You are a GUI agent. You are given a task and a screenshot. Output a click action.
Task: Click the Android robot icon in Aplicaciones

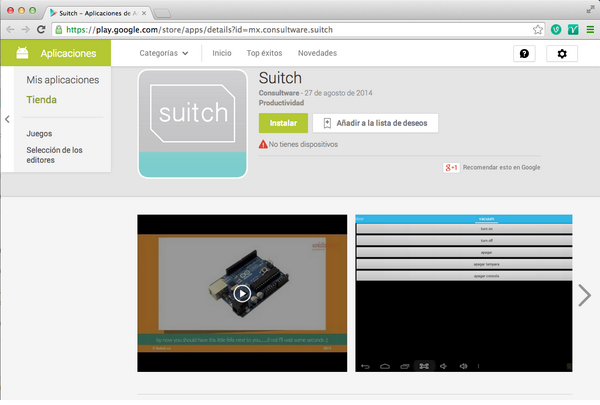[x=22, y=53]
